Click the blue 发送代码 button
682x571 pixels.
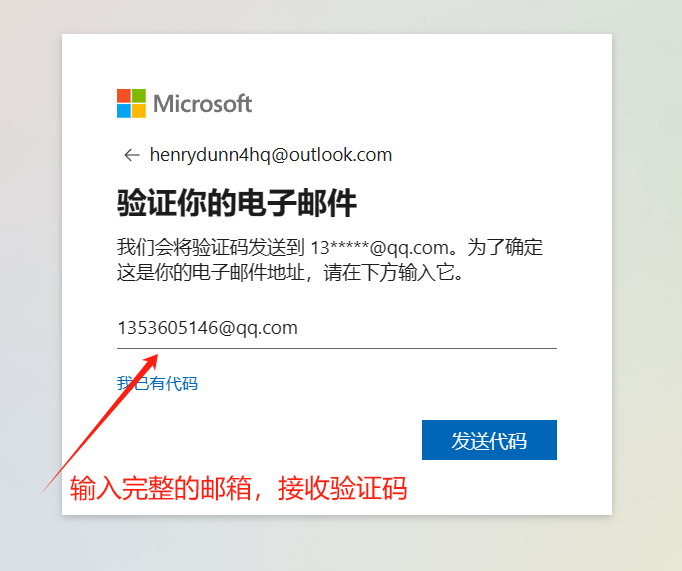pyautogui.click(x=489, y=440)
